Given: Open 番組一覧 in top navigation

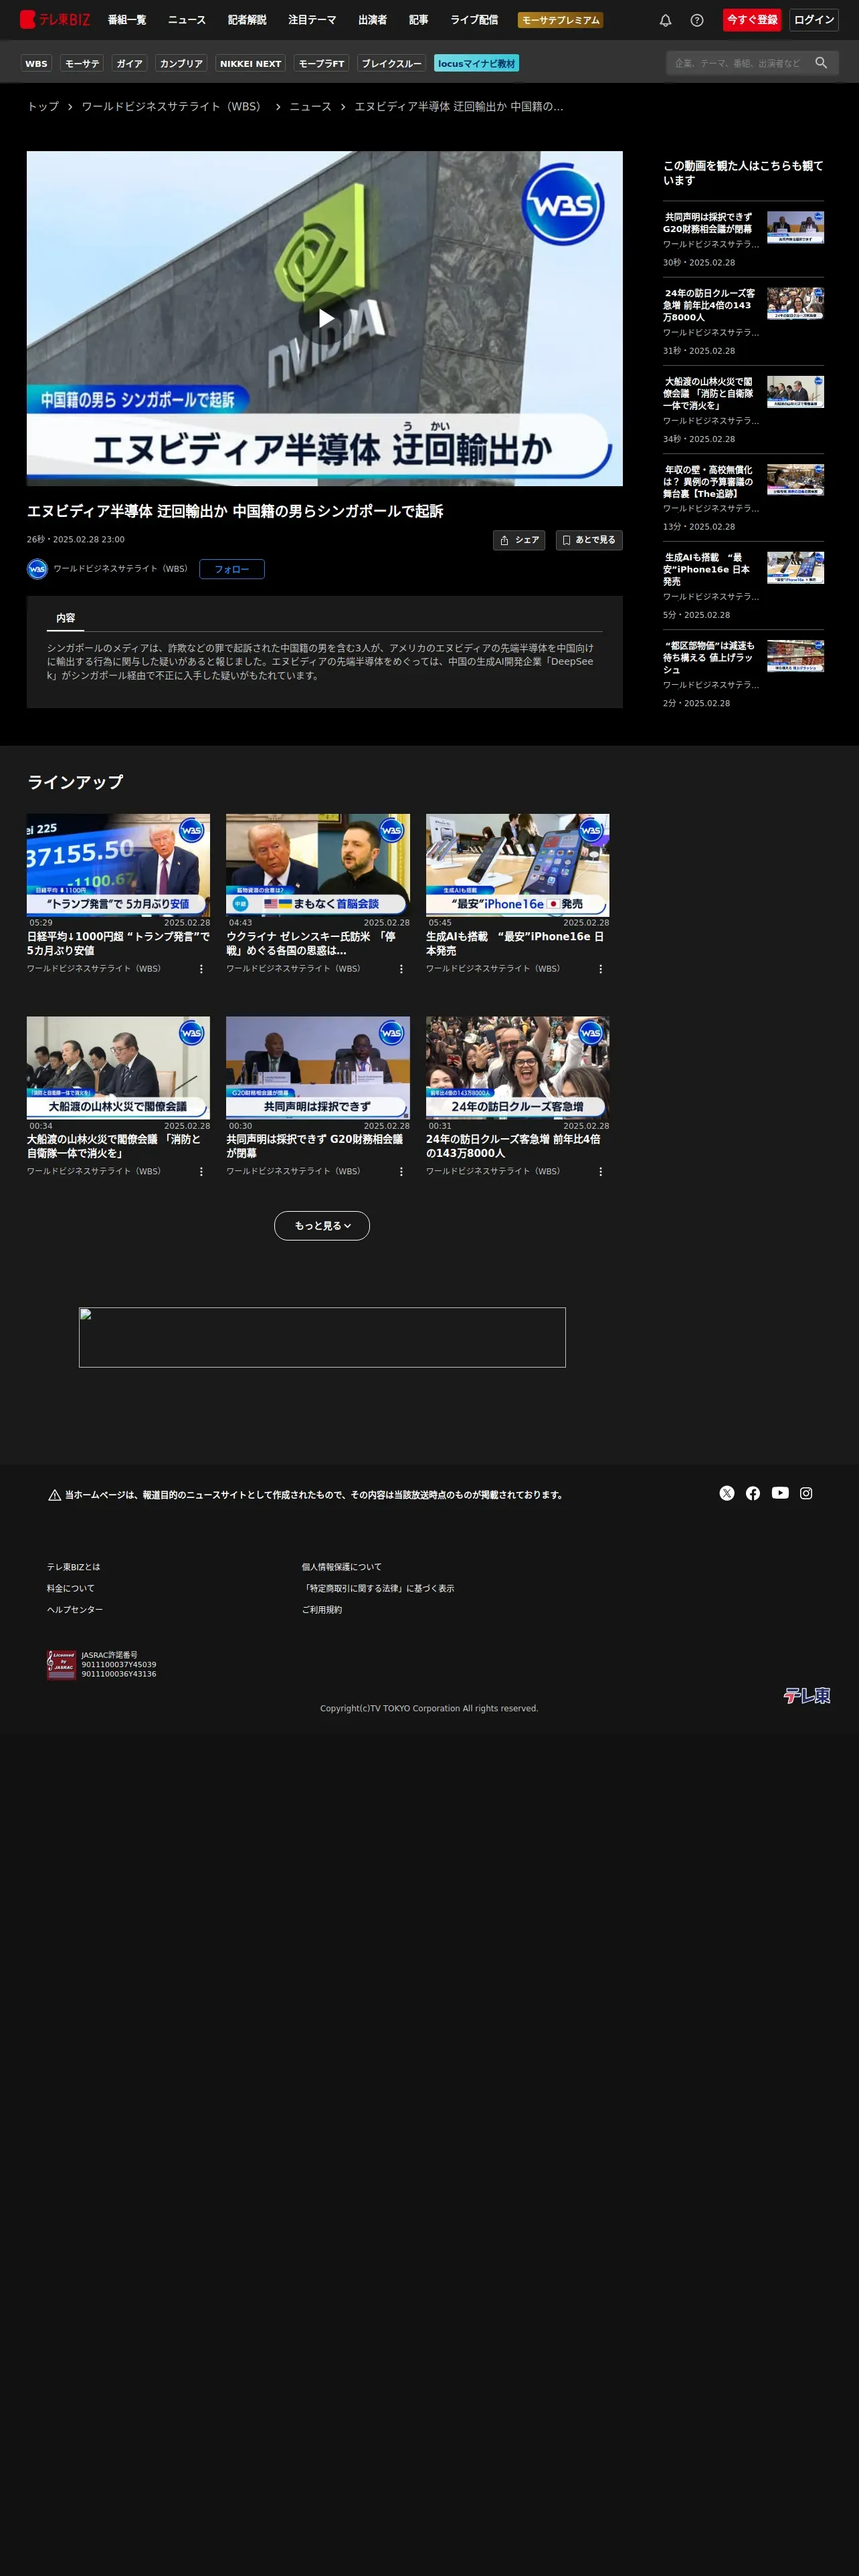Looking at the screenshot, I should (127, 20).
